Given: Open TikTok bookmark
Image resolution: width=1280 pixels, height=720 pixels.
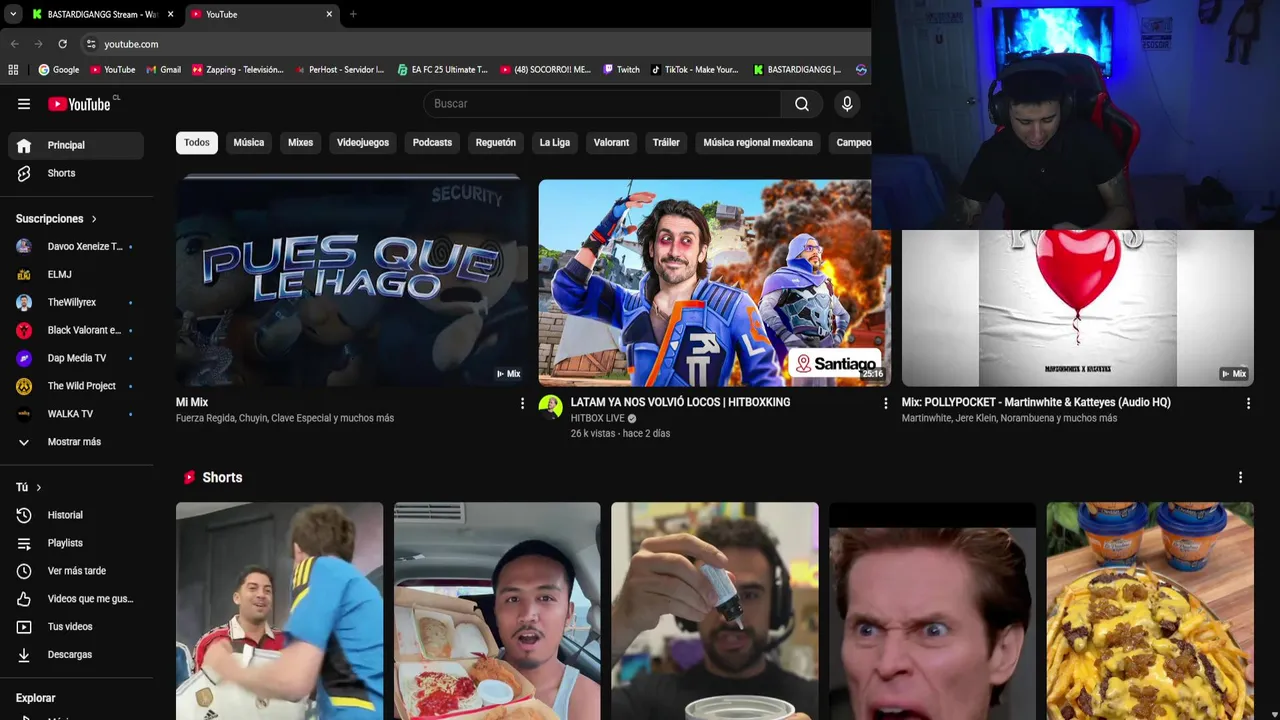Looking at the screenshot, I should (x=695, y=70).
